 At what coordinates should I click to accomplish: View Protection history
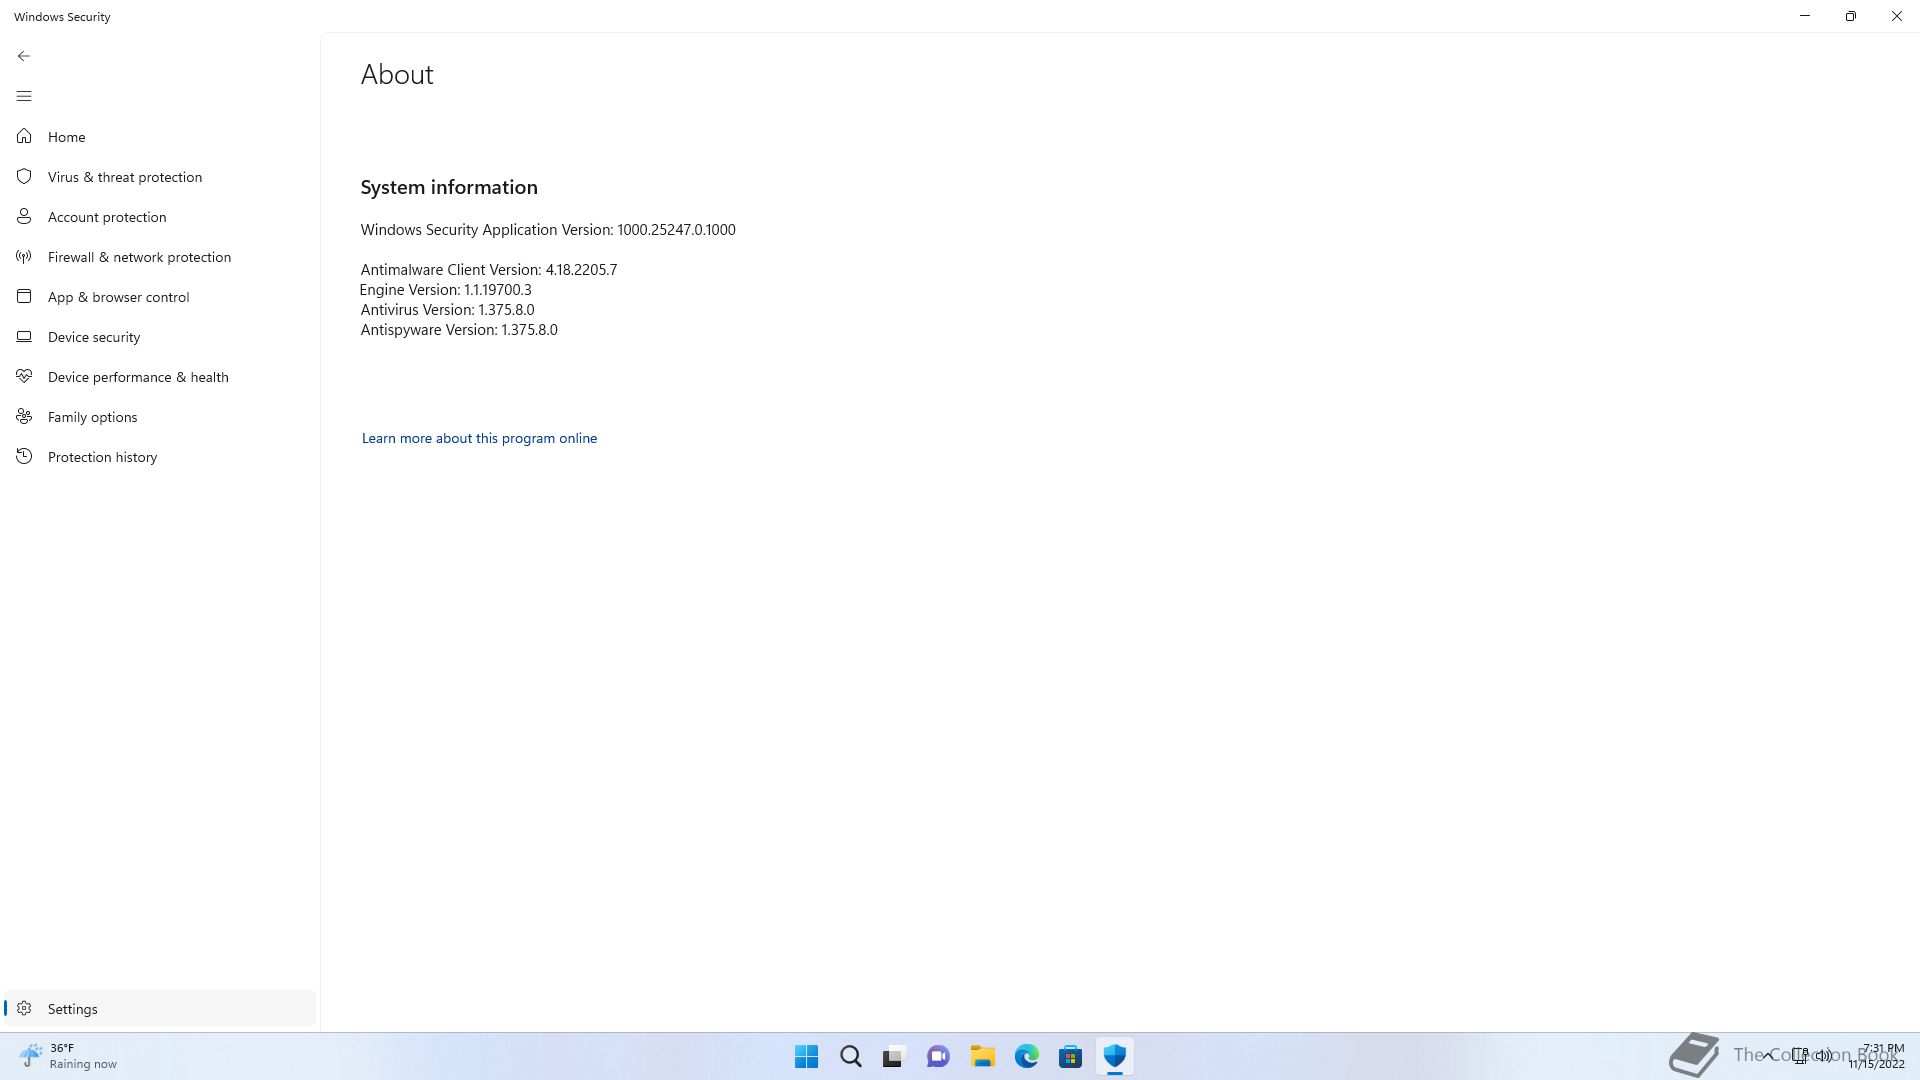tap(160, 457)
